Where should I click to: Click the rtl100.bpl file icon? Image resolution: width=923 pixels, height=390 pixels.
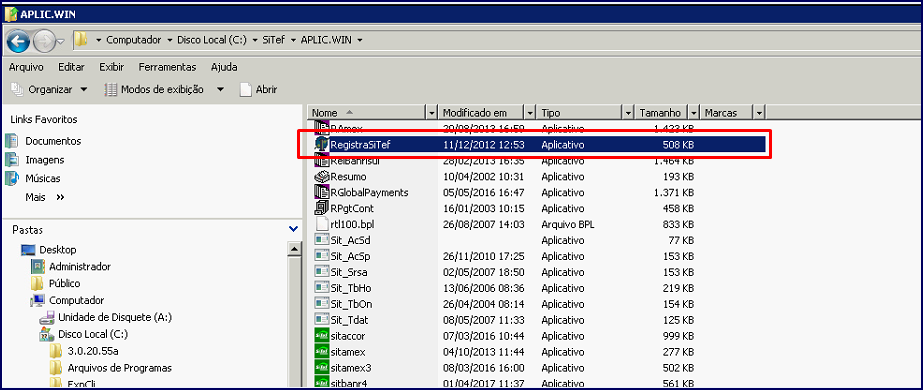[x=321, y=224]
